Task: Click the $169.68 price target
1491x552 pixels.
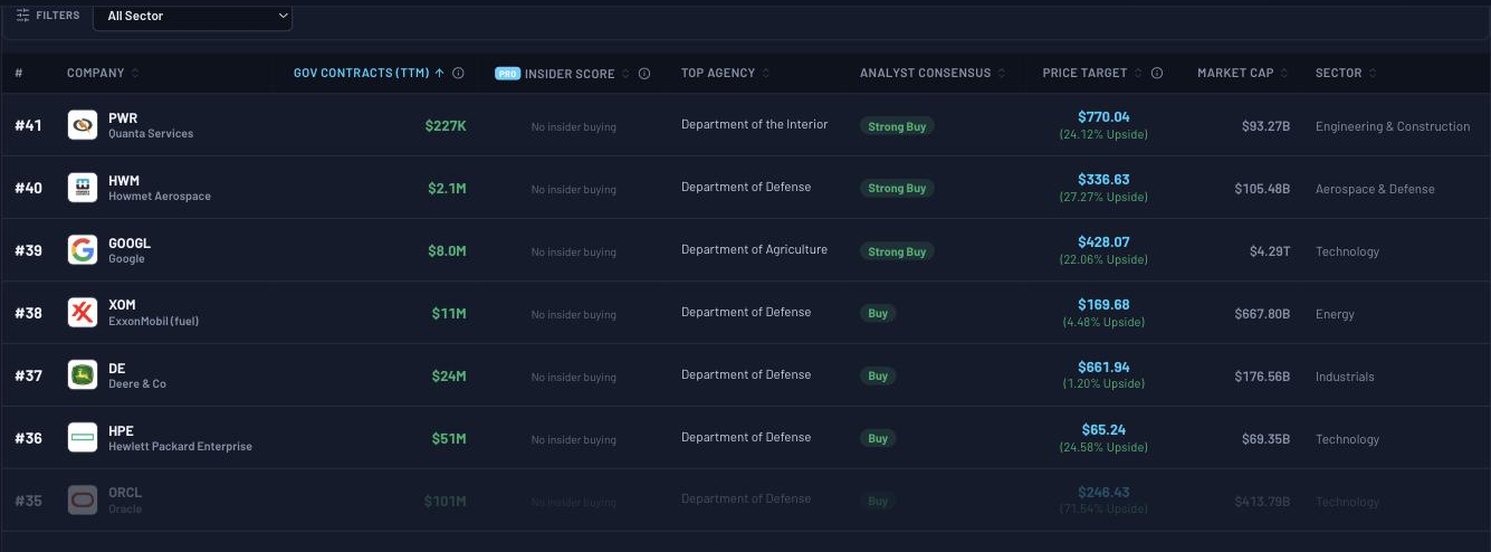Action: click(1104, 305)
